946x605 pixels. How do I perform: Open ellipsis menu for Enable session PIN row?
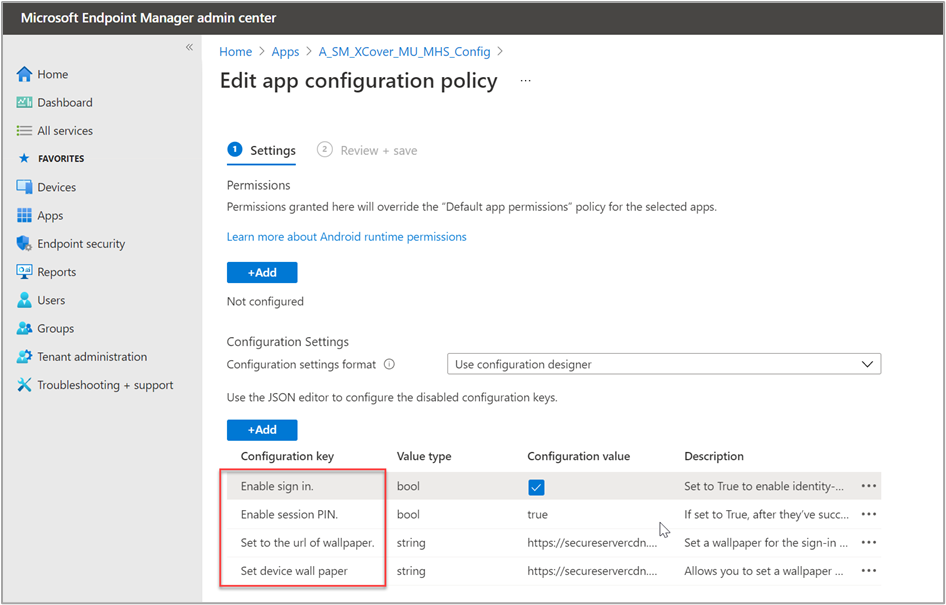868,514
